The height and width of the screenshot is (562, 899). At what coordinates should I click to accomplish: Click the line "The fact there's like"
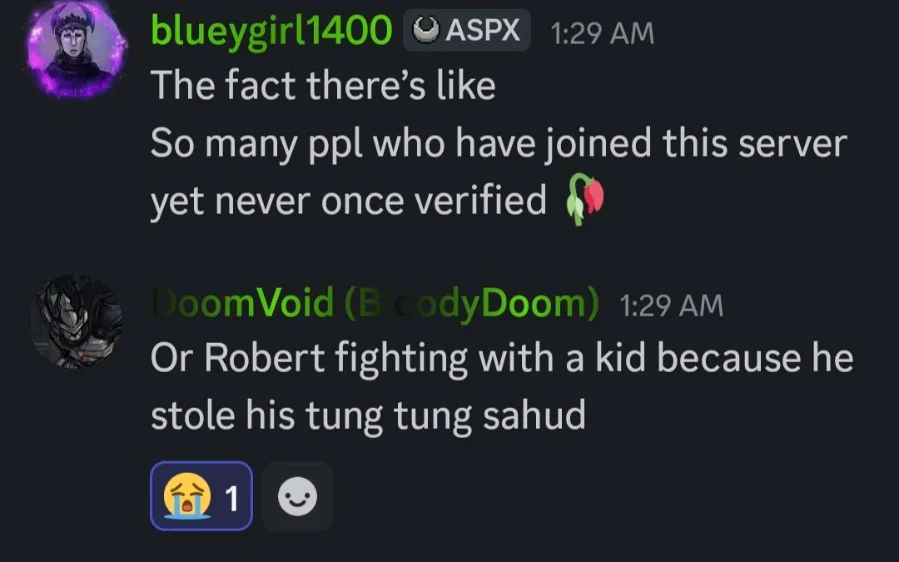click(323, 86)
